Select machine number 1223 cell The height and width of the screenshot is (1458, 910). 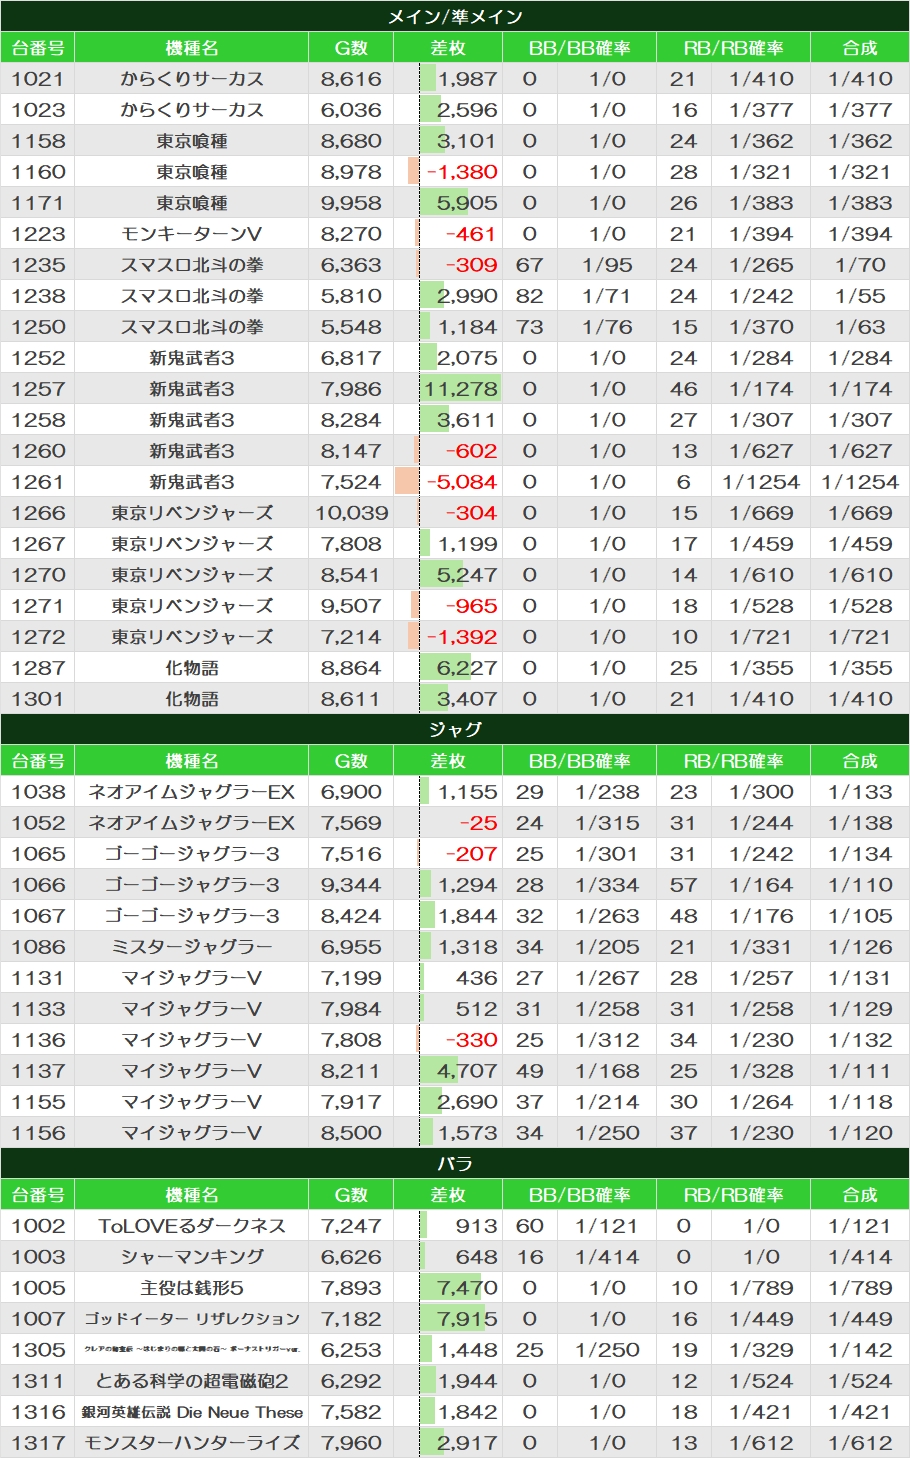point(38,234)
